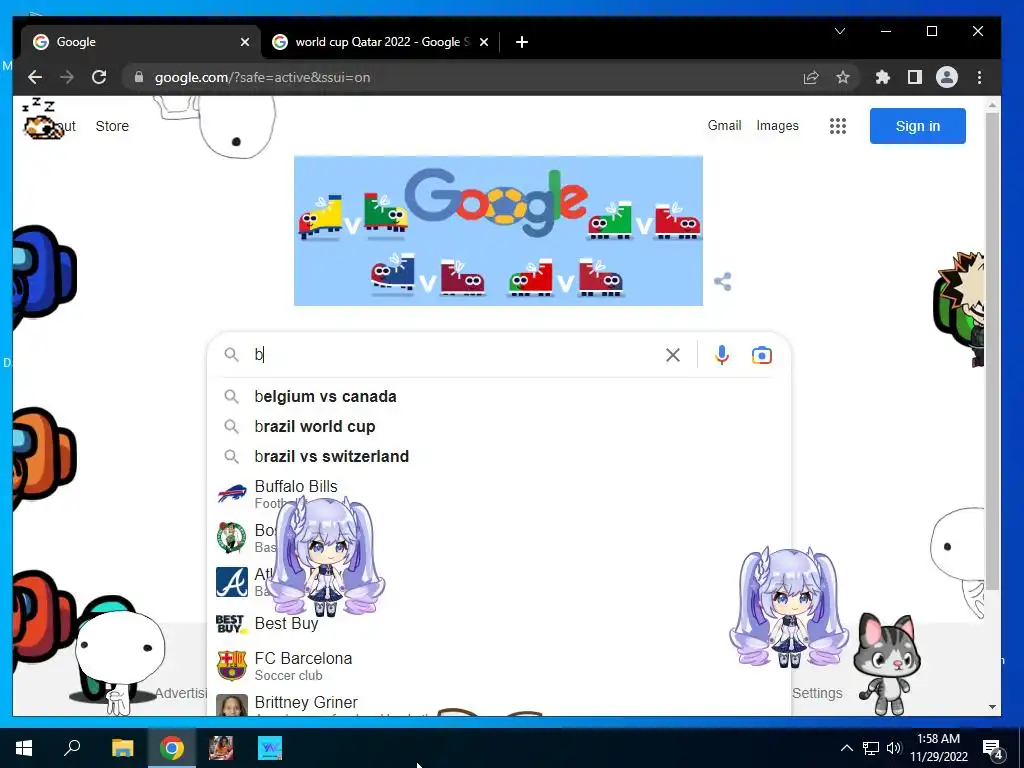Open the Windows Start menu
Image resolution: width=1024 pixels, height=768 pixels.
click(x=24, y=748)
